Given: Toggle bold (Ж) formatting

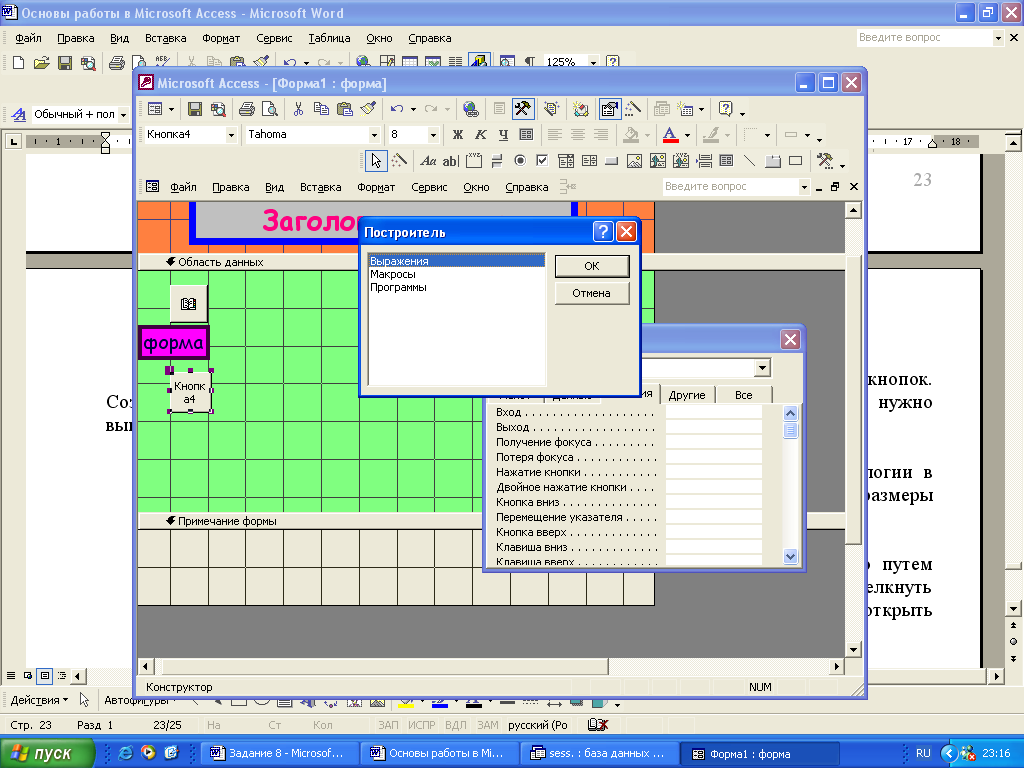Looking at the screenshot, I should (457, 135).
